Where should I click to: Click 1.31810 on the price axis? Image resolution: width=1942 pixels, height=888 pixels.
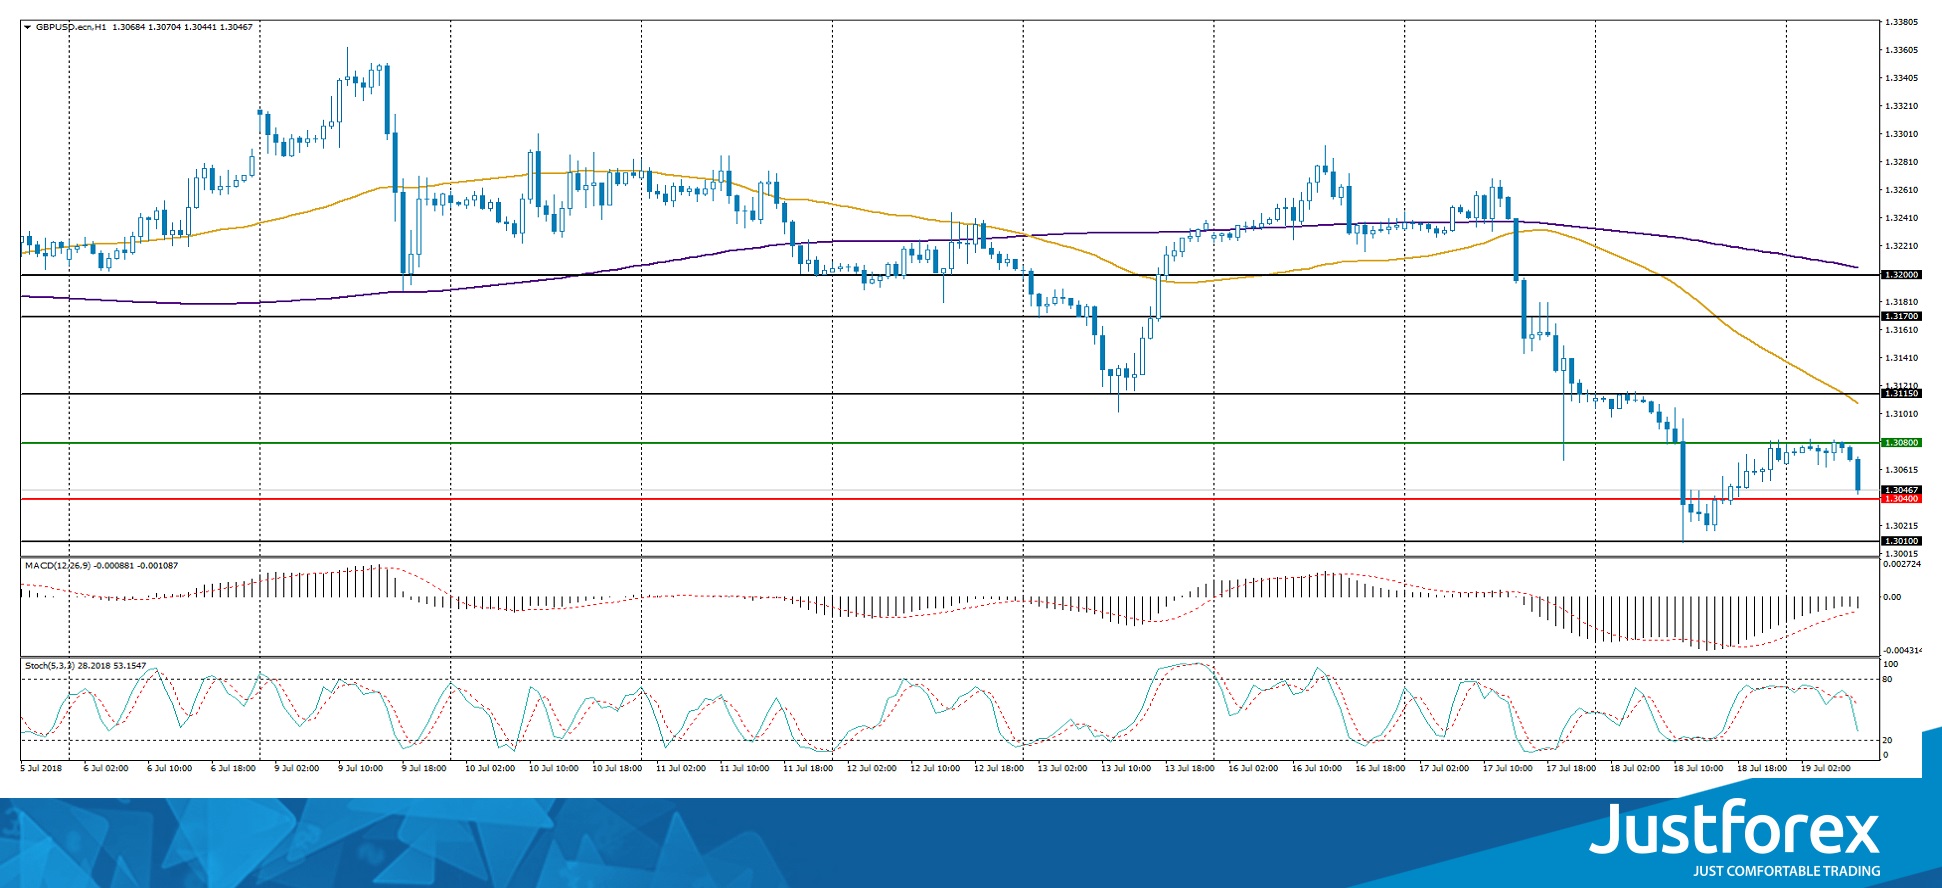(x=1901, y=302)
